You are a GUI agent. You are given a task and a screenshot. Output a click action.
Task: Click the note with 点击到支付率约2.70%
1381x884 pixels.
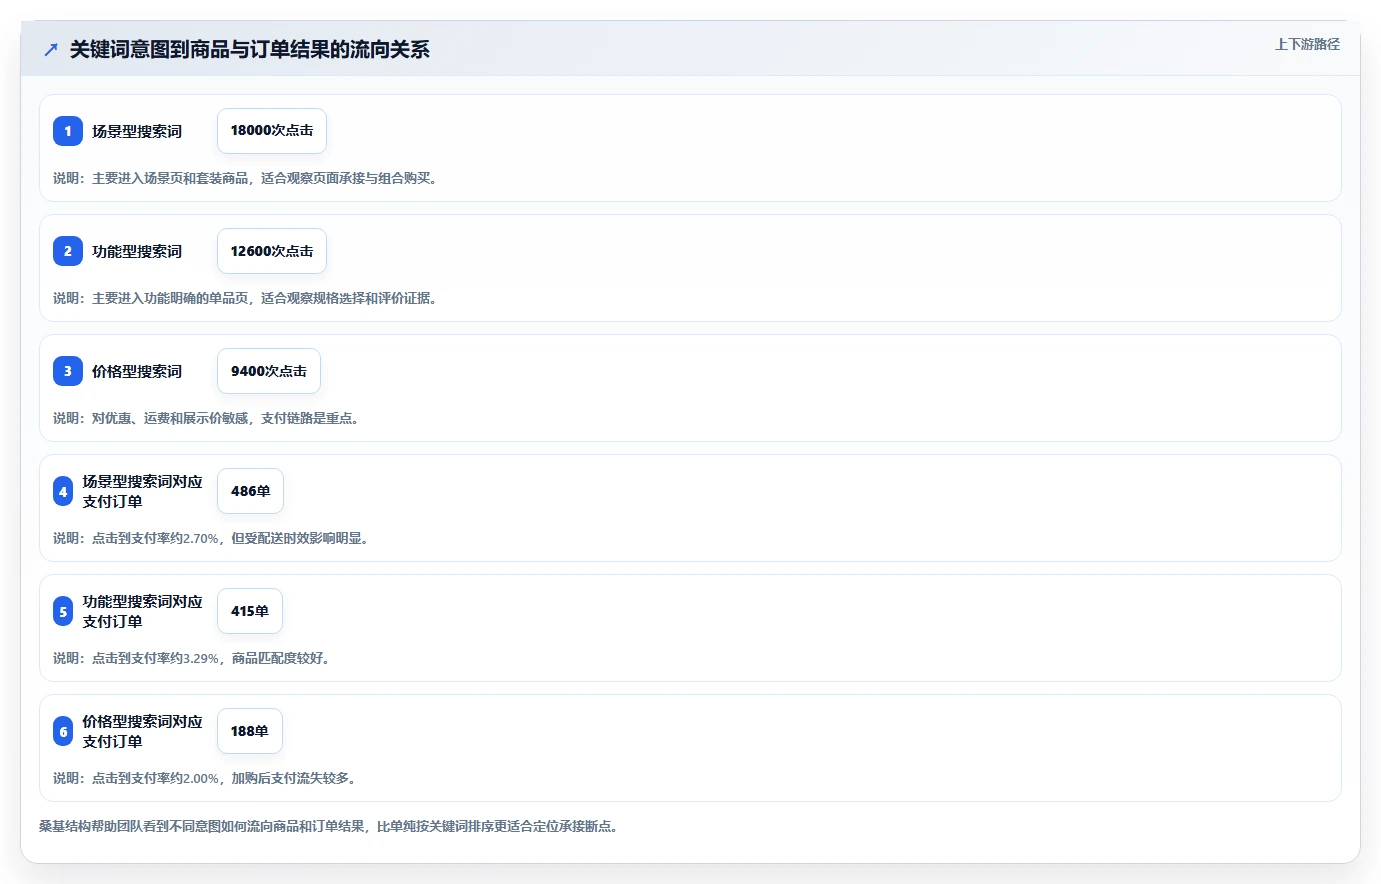[x=213, y=538]
